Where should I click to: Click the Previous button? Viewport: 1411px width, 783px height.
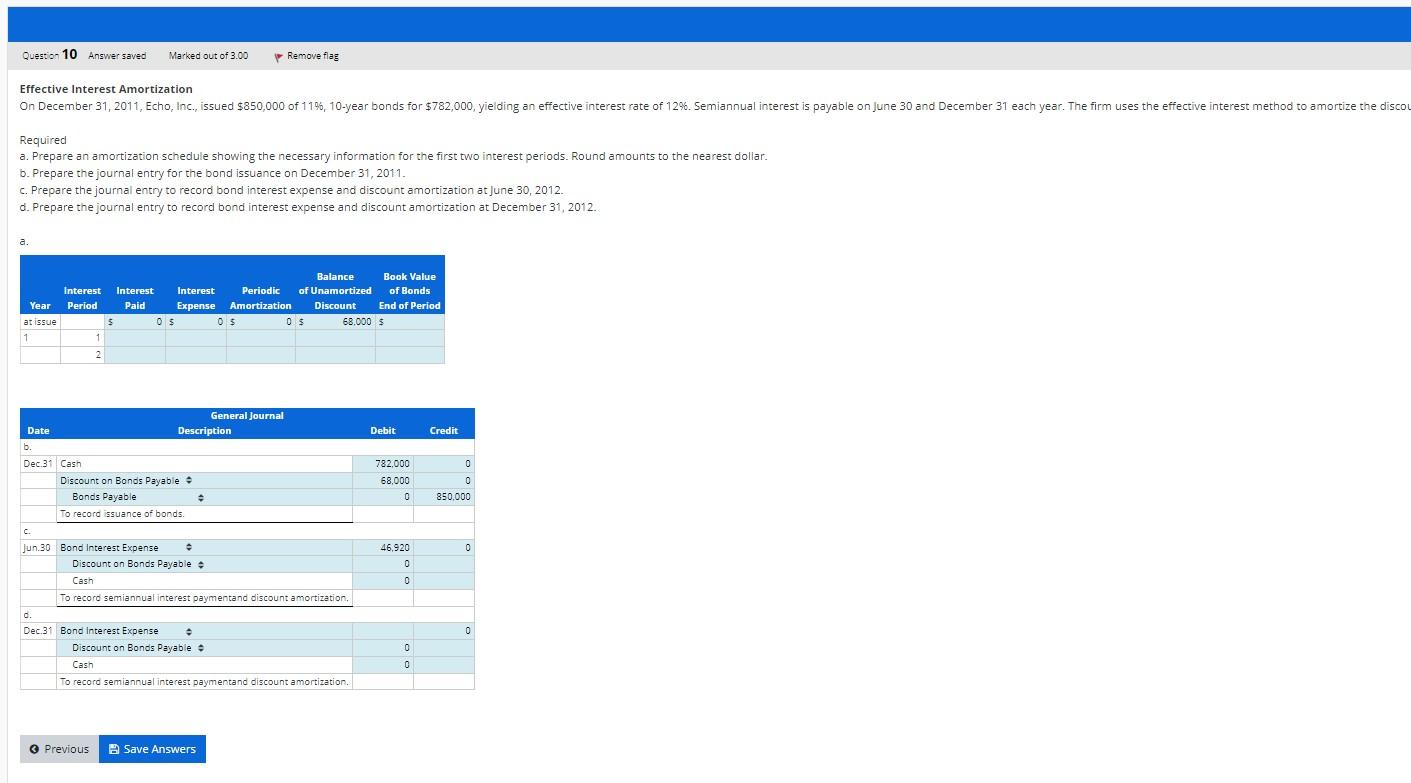(58, 748)
